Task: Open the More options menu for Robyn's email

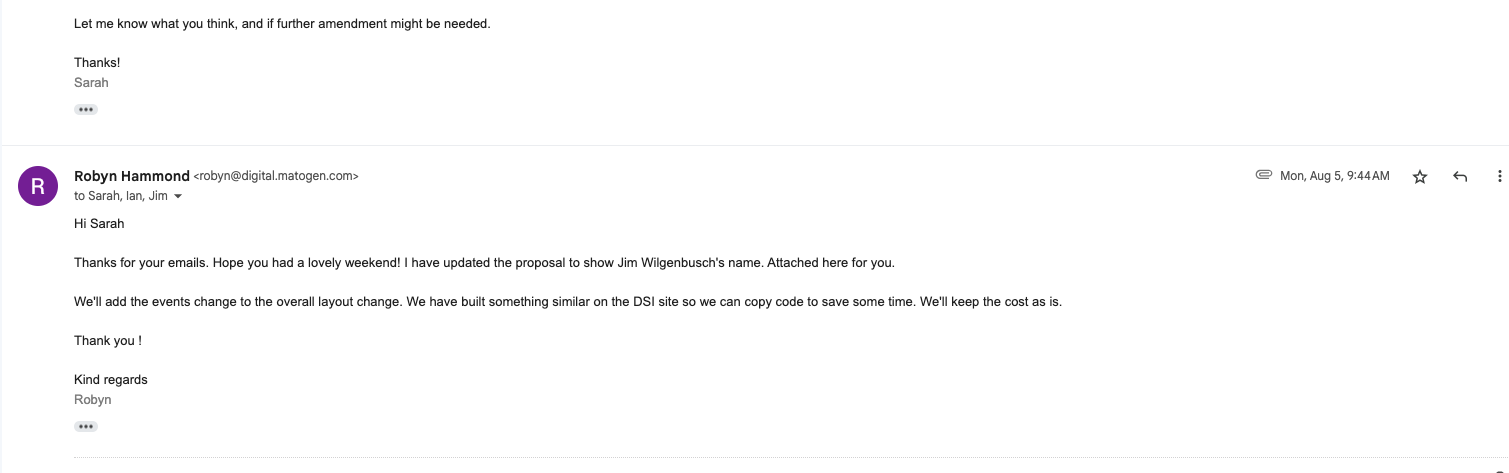Action: (1499, 177)
